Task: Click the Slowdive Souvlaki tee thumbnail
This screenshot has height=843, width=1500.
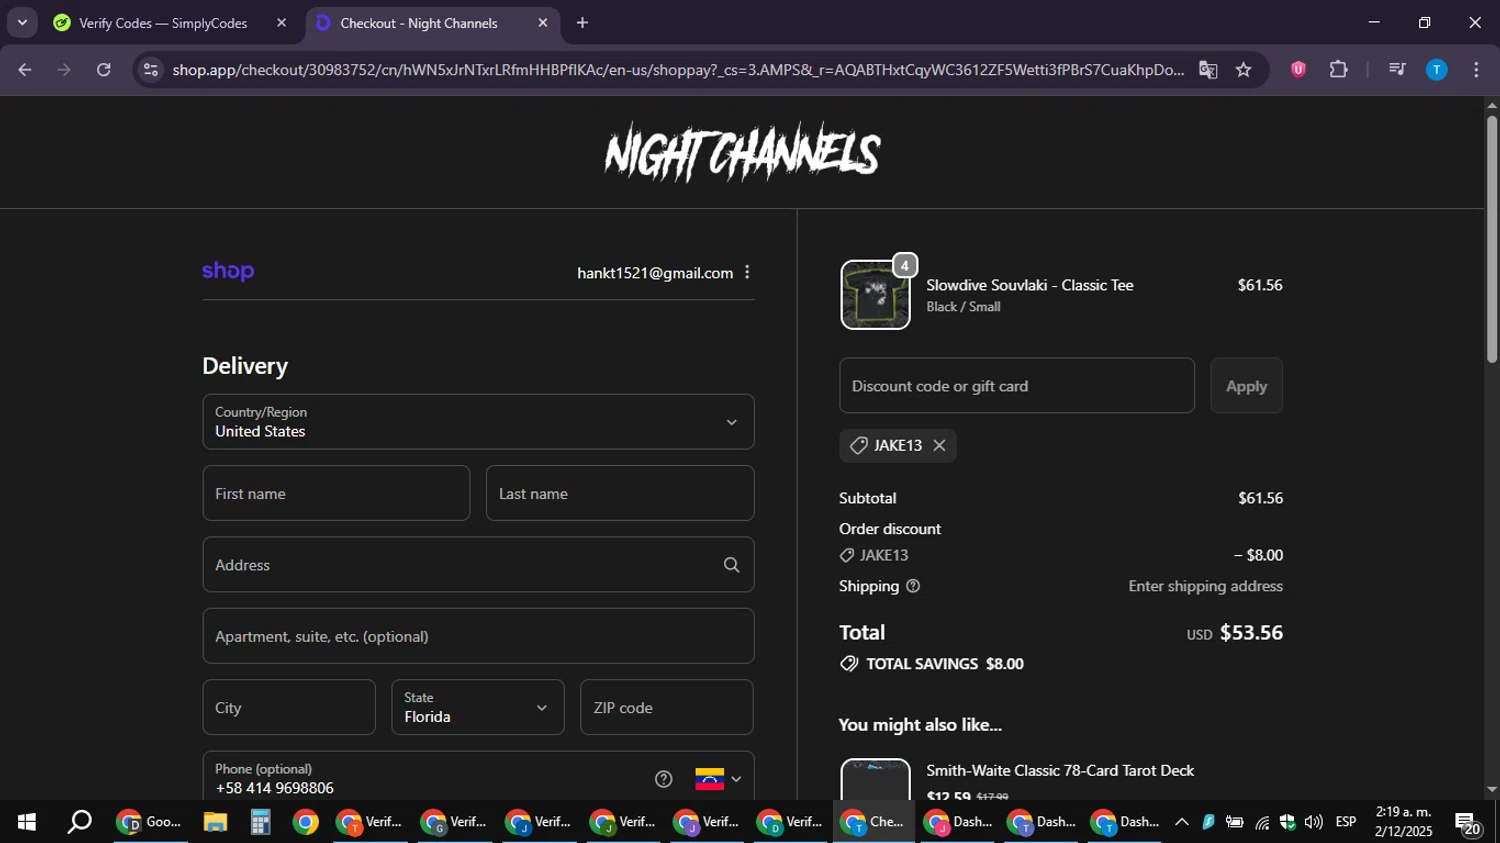Action: pos(875,295)
